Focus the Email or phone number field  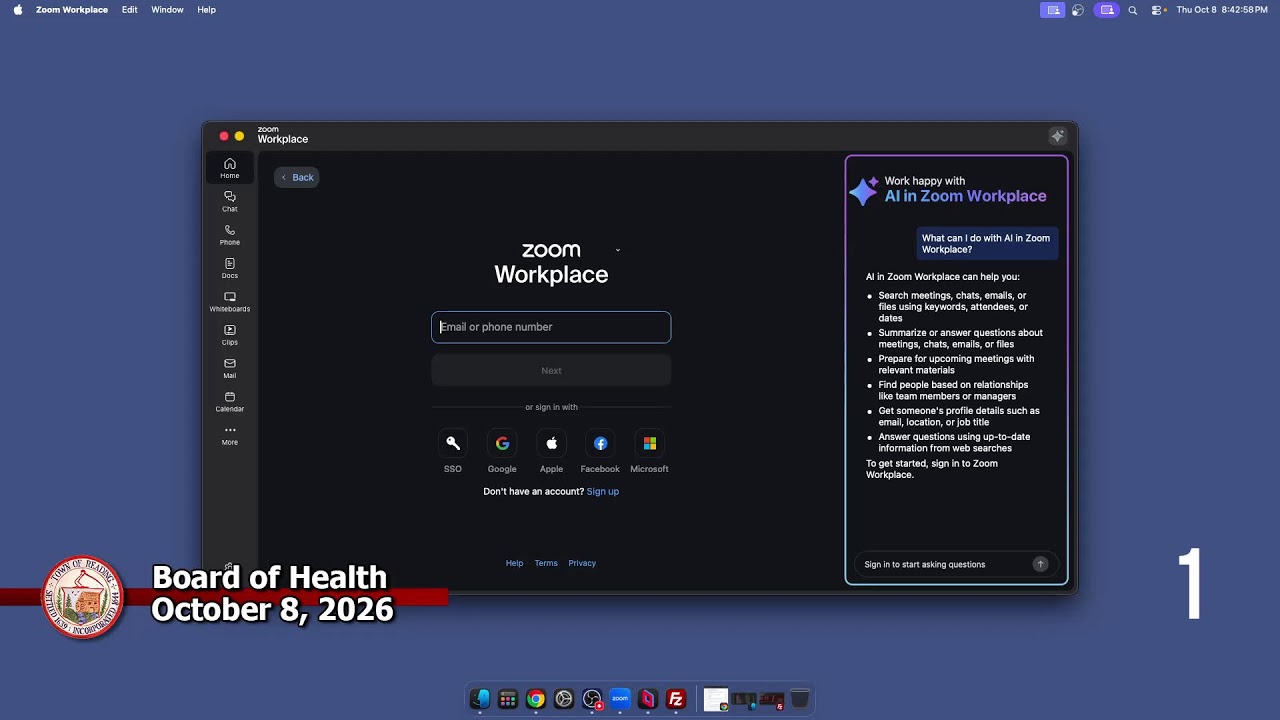coord(551,327)
